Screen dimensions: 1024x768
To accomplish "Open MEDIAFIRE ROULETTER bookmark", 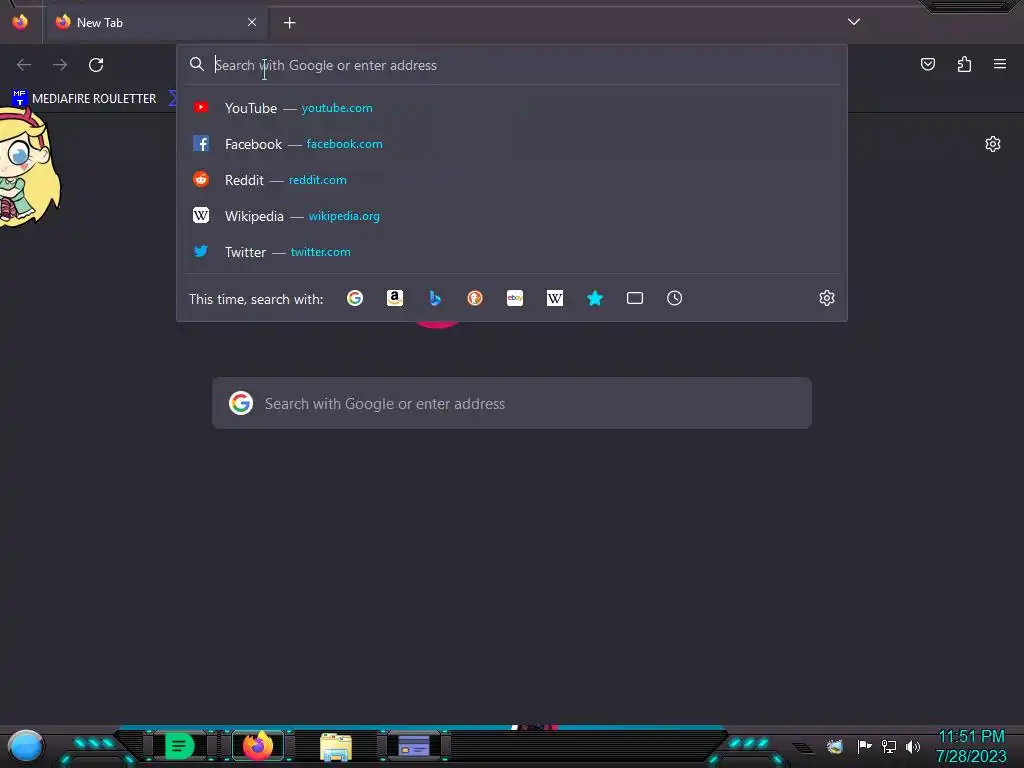I will (85, 99).
